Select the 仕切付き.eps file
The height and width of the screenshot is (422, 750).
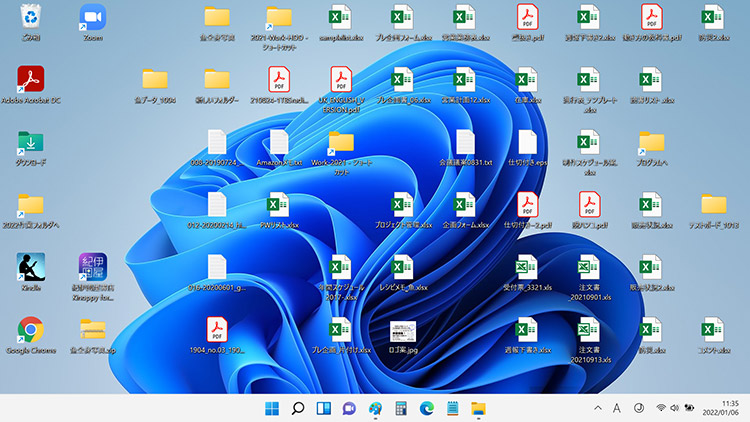[527, 143]
